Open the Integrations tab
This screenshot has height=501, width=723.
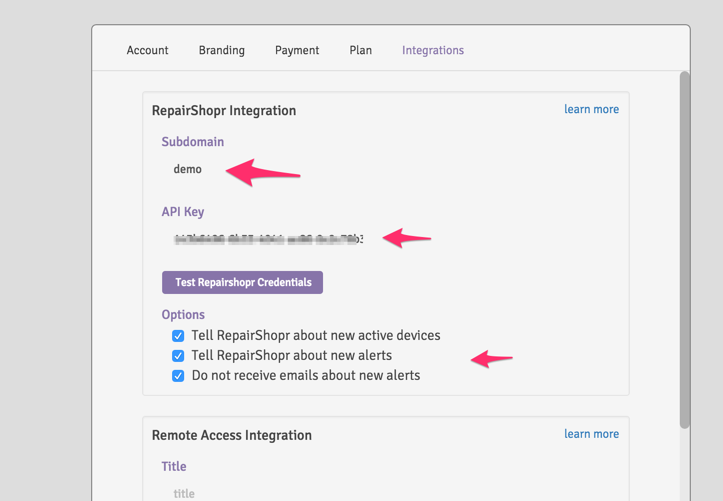[x=433, y=50]
